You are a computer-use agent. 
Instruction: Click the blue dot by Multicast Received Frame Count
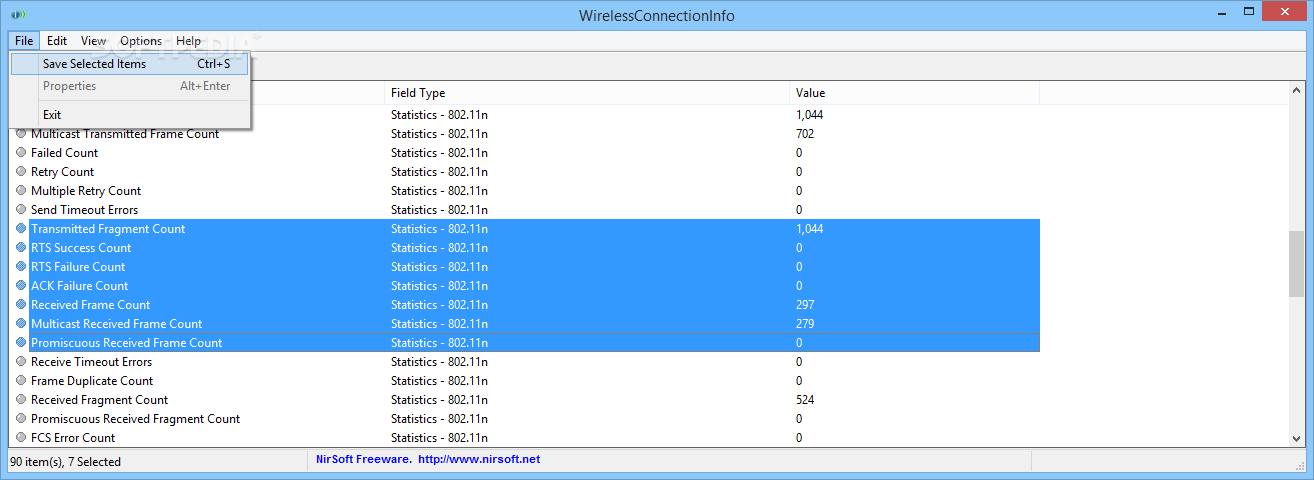point(22,324)
